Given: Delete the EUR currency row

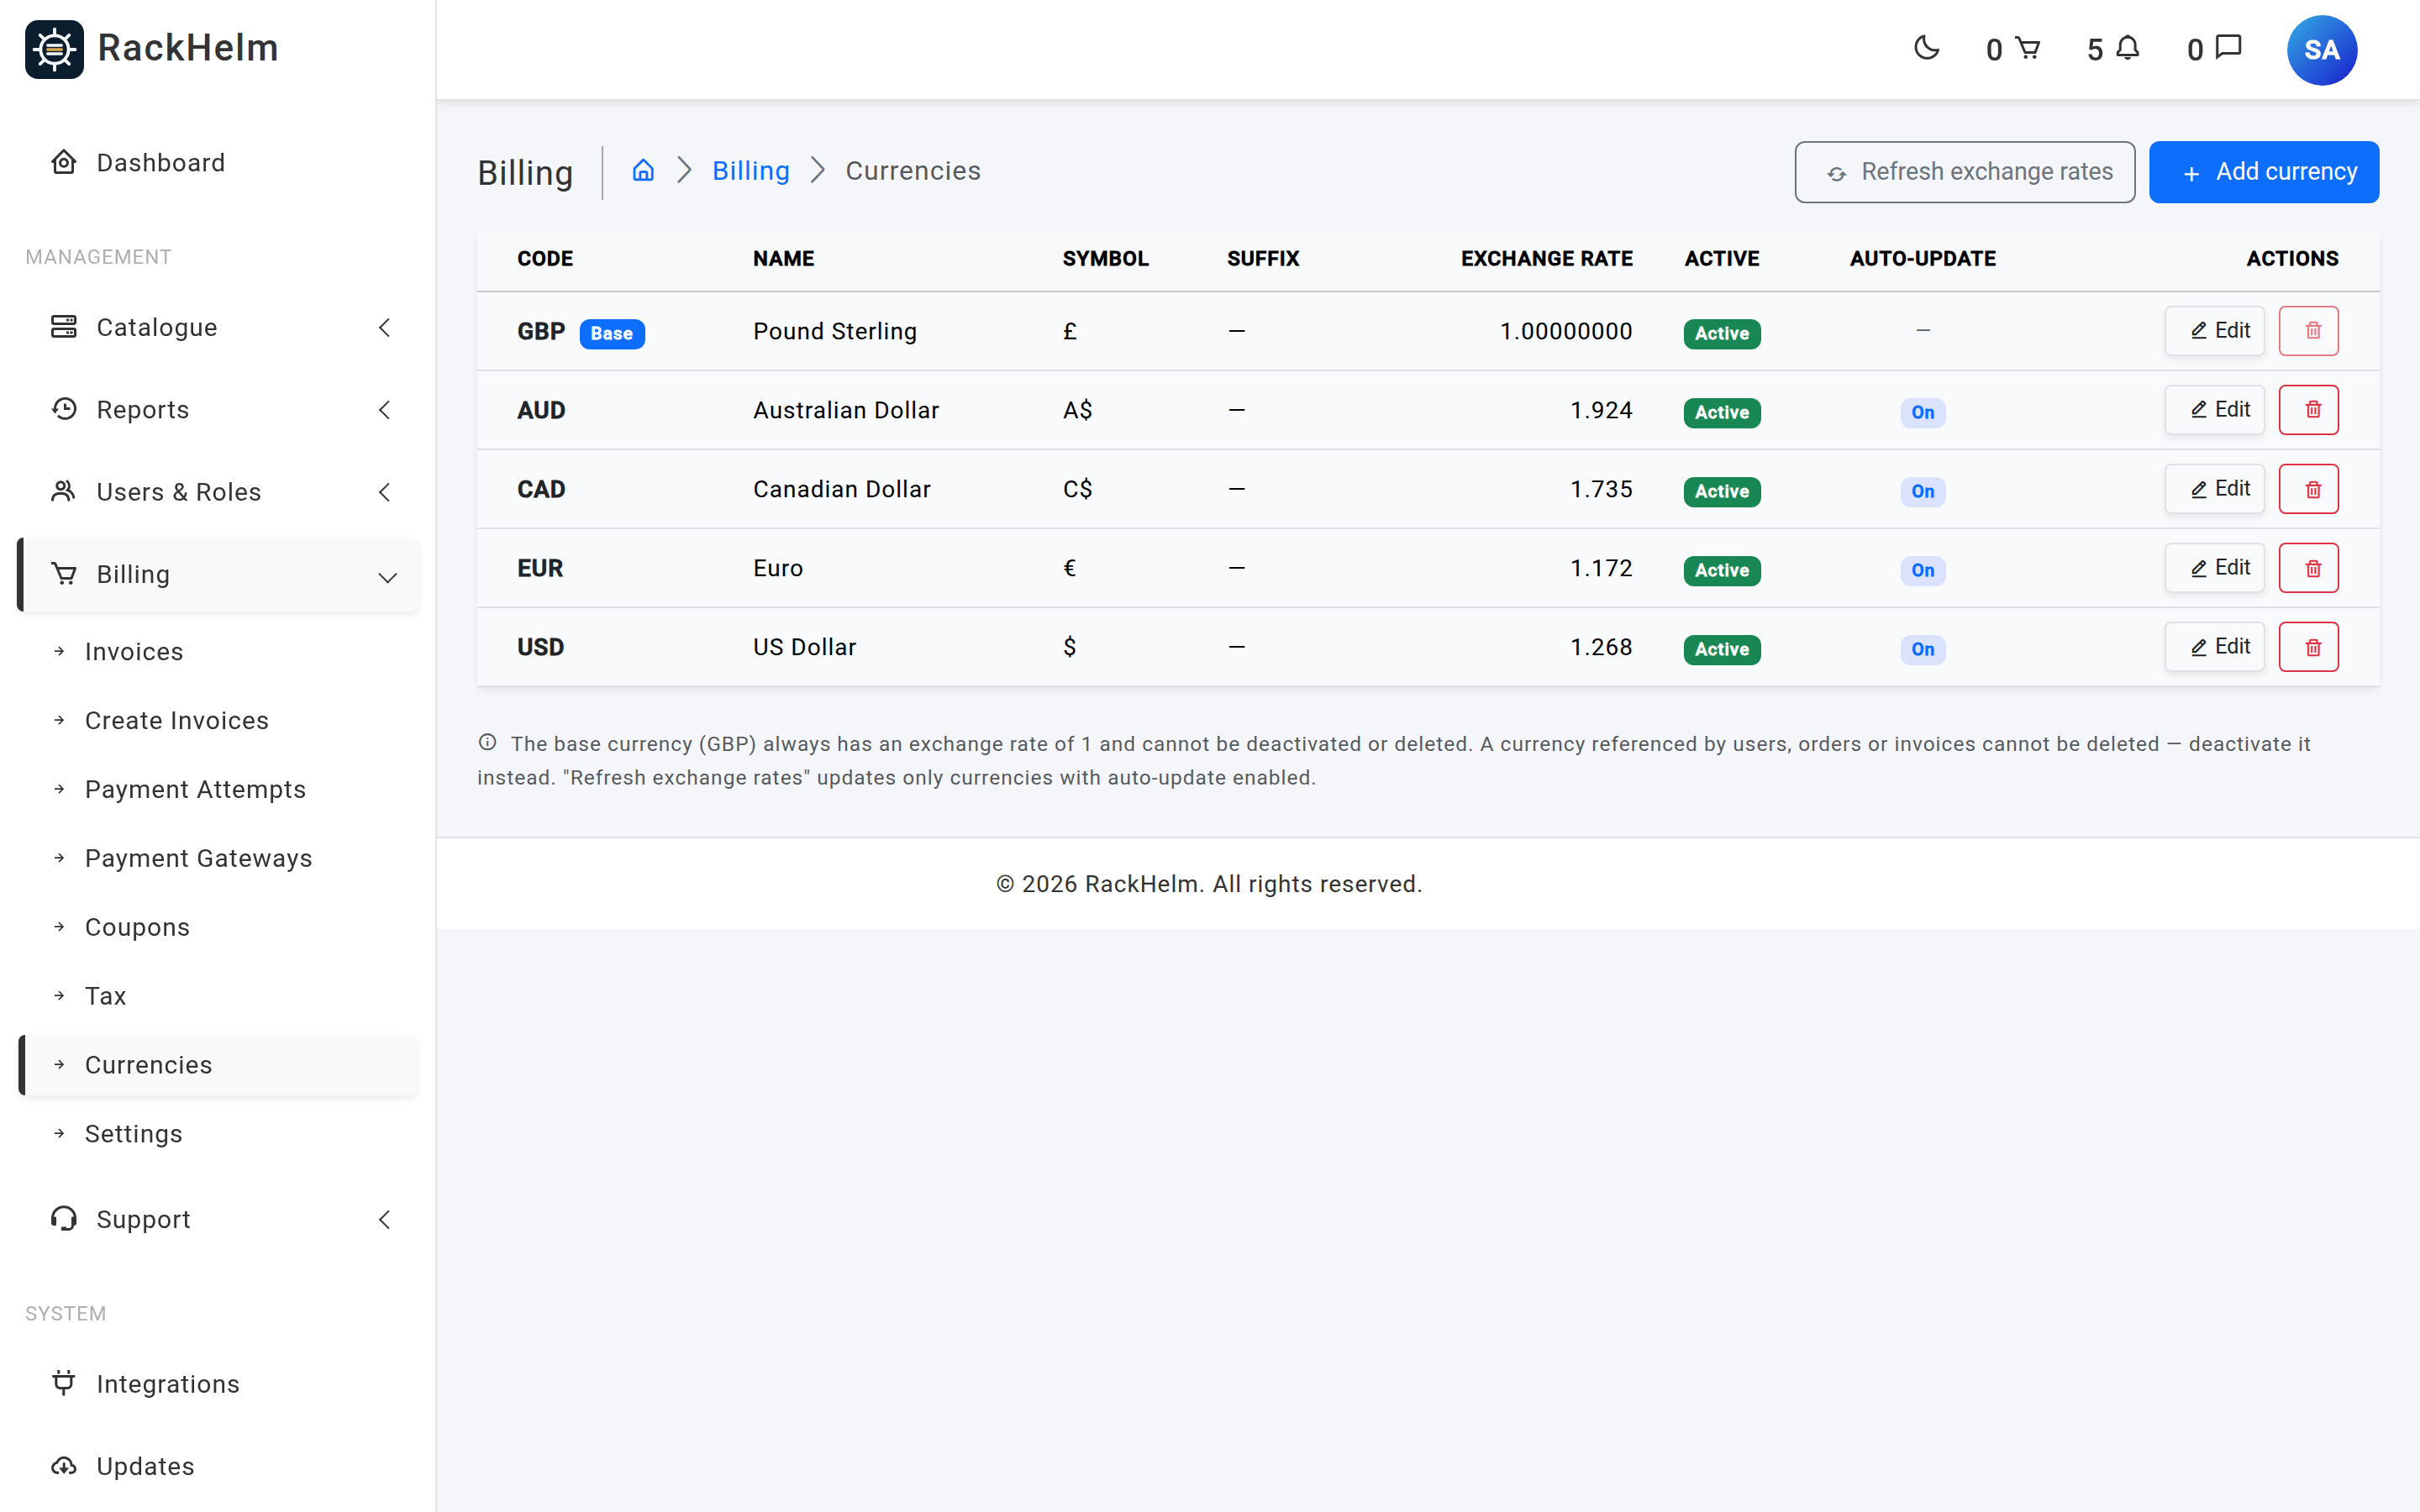Looking at the screenshot, I should [x=2309, y=568].
